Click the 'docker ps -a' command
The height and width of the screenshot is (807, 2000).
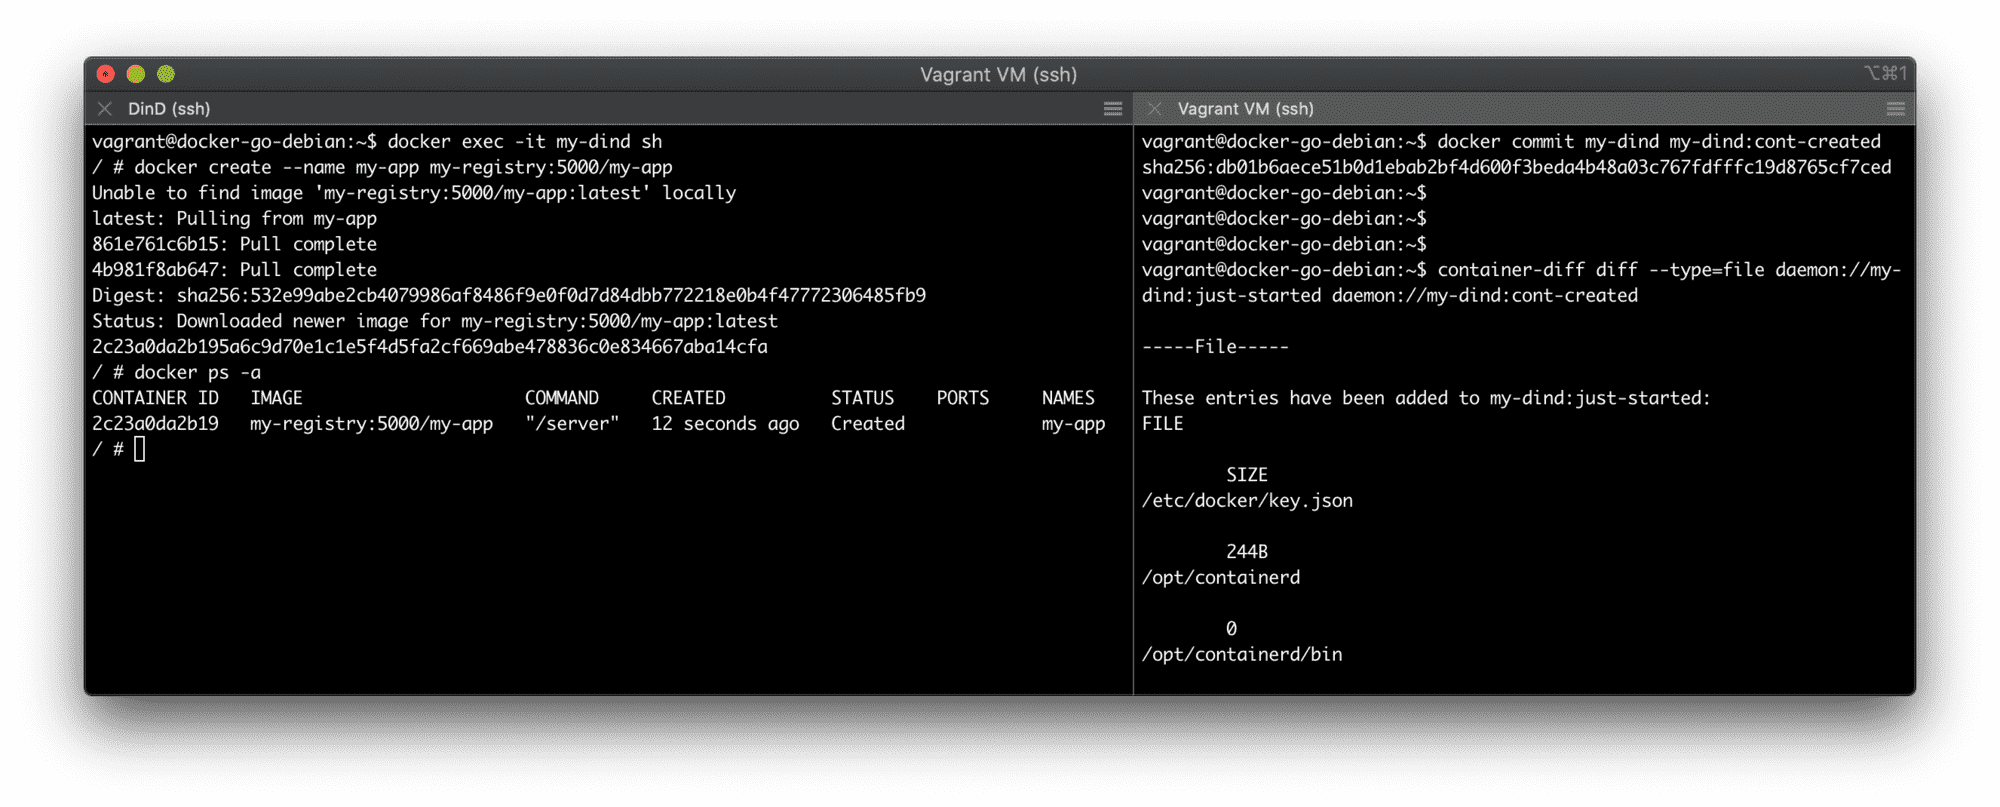tap(198, 373)
